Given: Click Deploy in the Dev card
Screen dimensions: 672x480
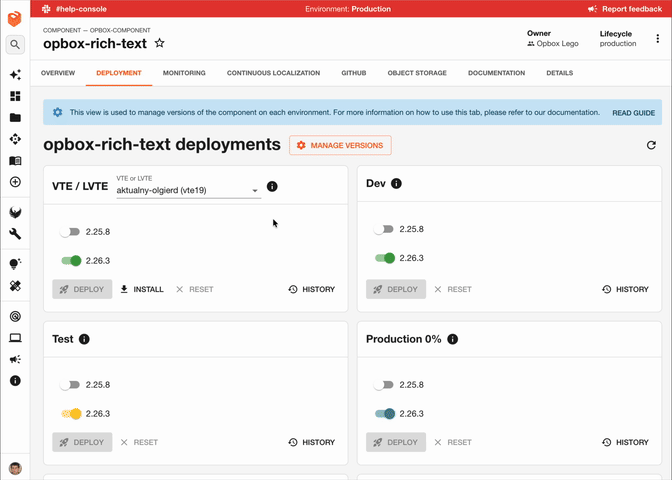Looking at the screenshot, I should 396,289.
